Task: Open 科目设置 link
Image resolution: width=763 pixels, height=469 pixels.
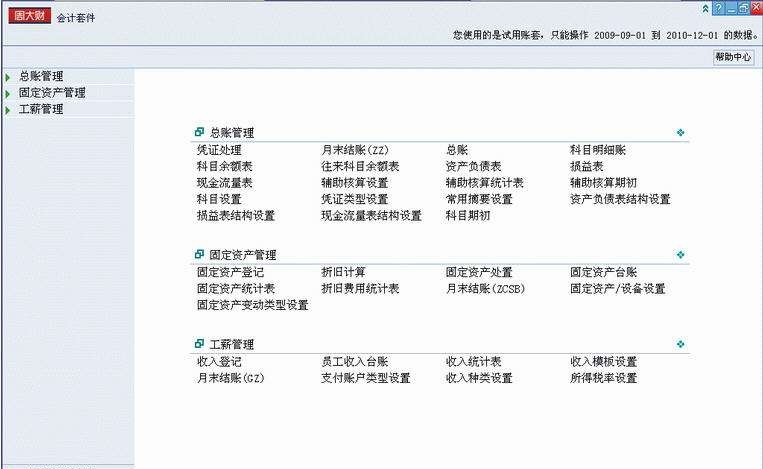Action: [x=219, y=199]
